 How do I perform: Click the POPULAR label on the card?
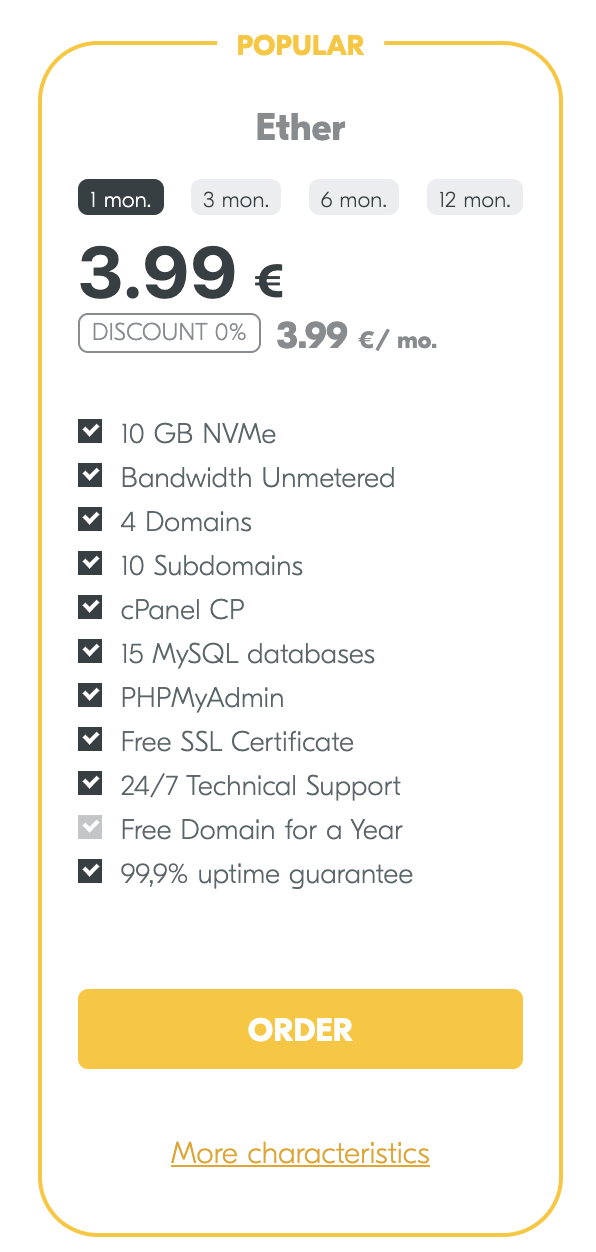tap(300, 45)
